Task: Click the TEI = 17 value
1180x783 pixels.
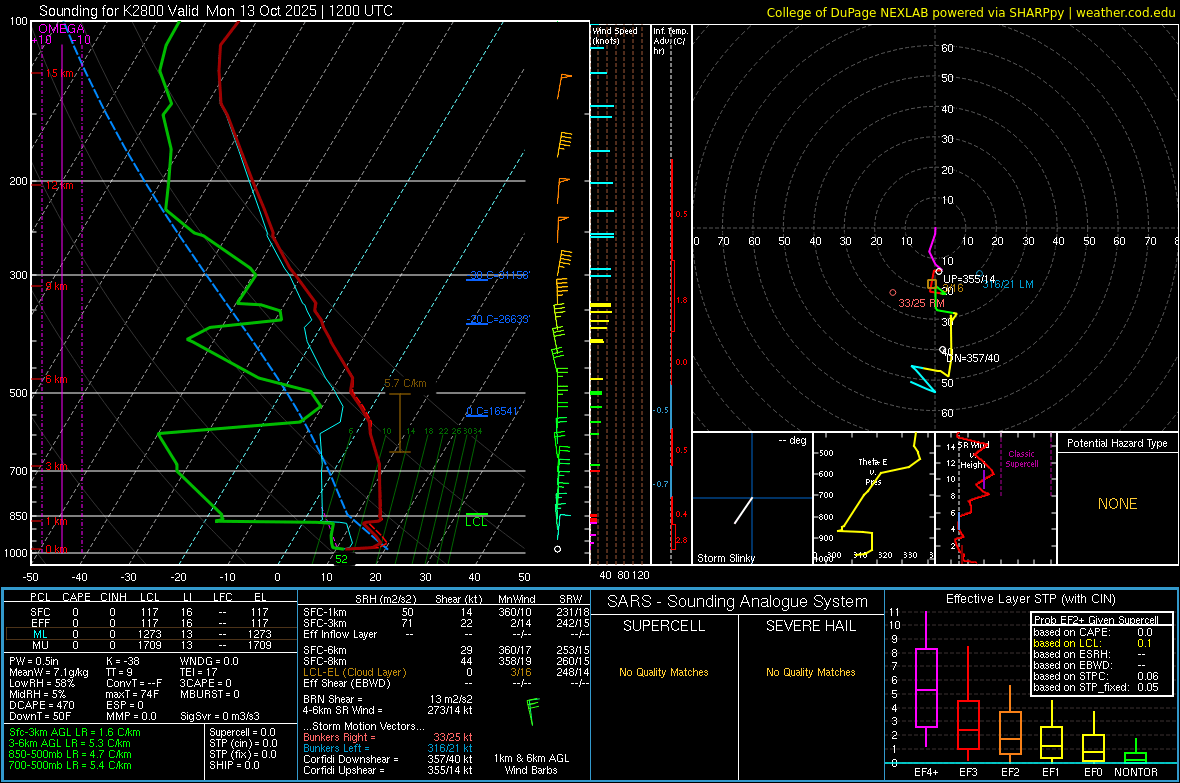Action: click(198, 672)
